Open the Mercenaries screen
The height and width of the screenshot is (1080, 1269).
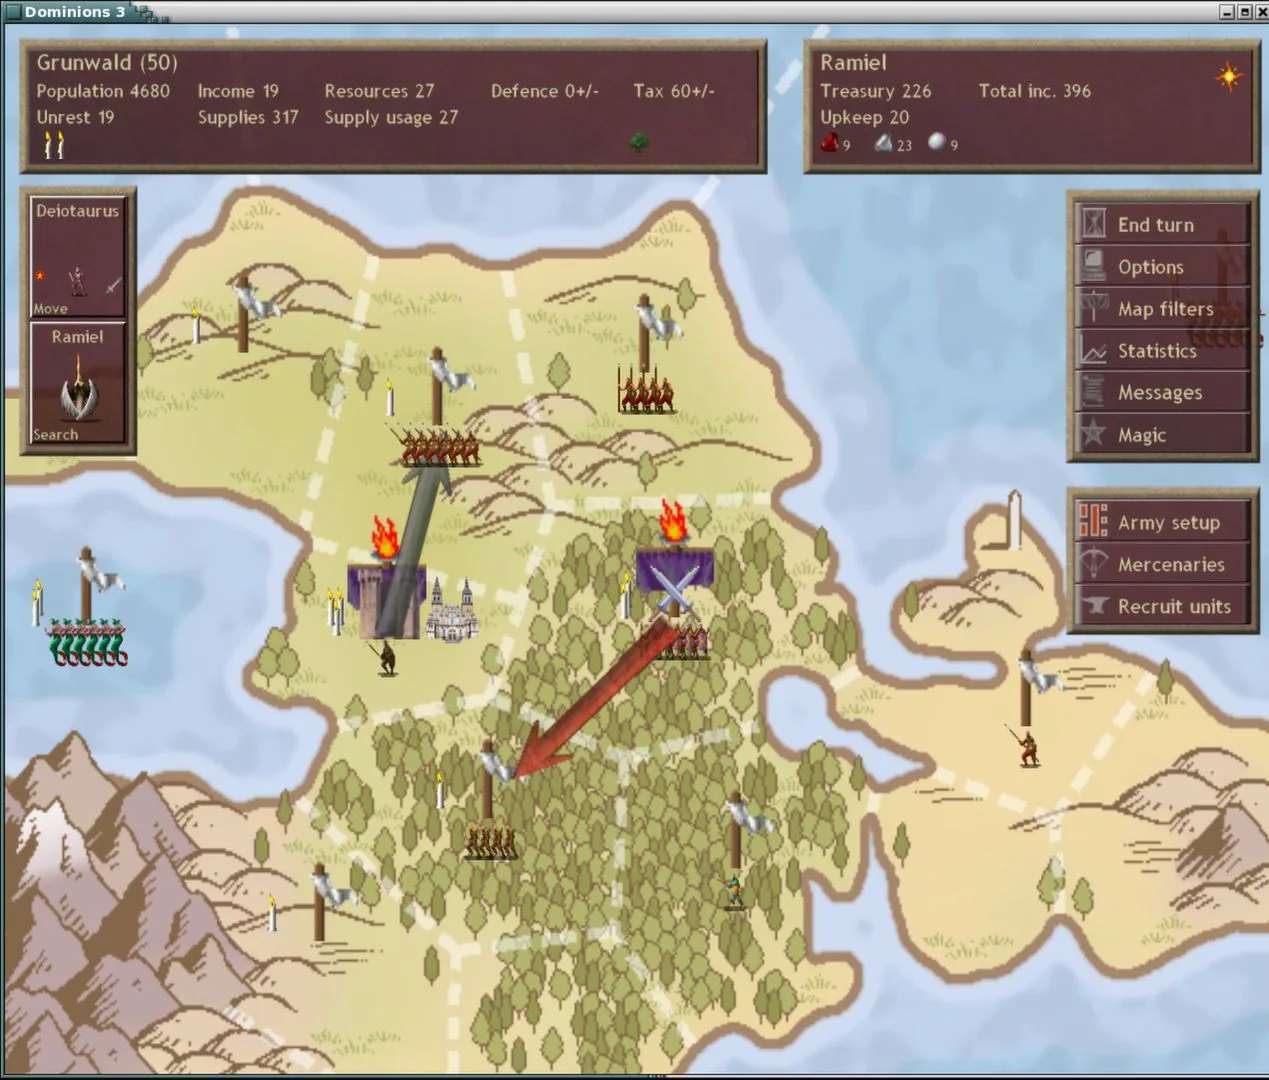point(1162,564)
